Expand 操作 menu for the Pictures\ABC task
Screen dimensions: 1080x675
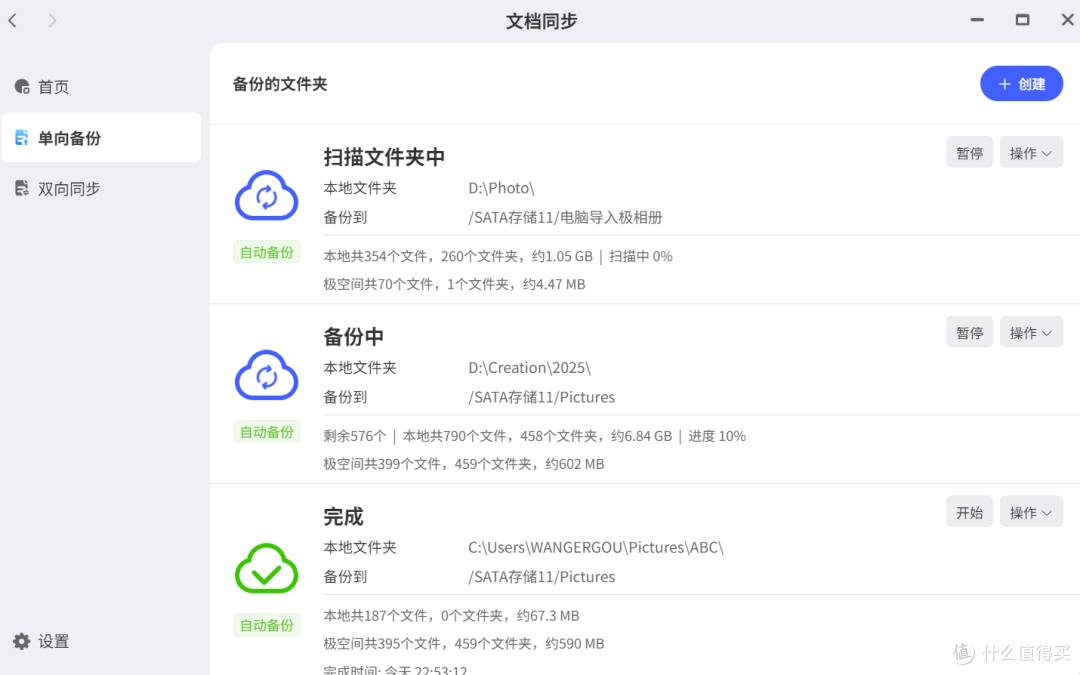coord(1031,512)
